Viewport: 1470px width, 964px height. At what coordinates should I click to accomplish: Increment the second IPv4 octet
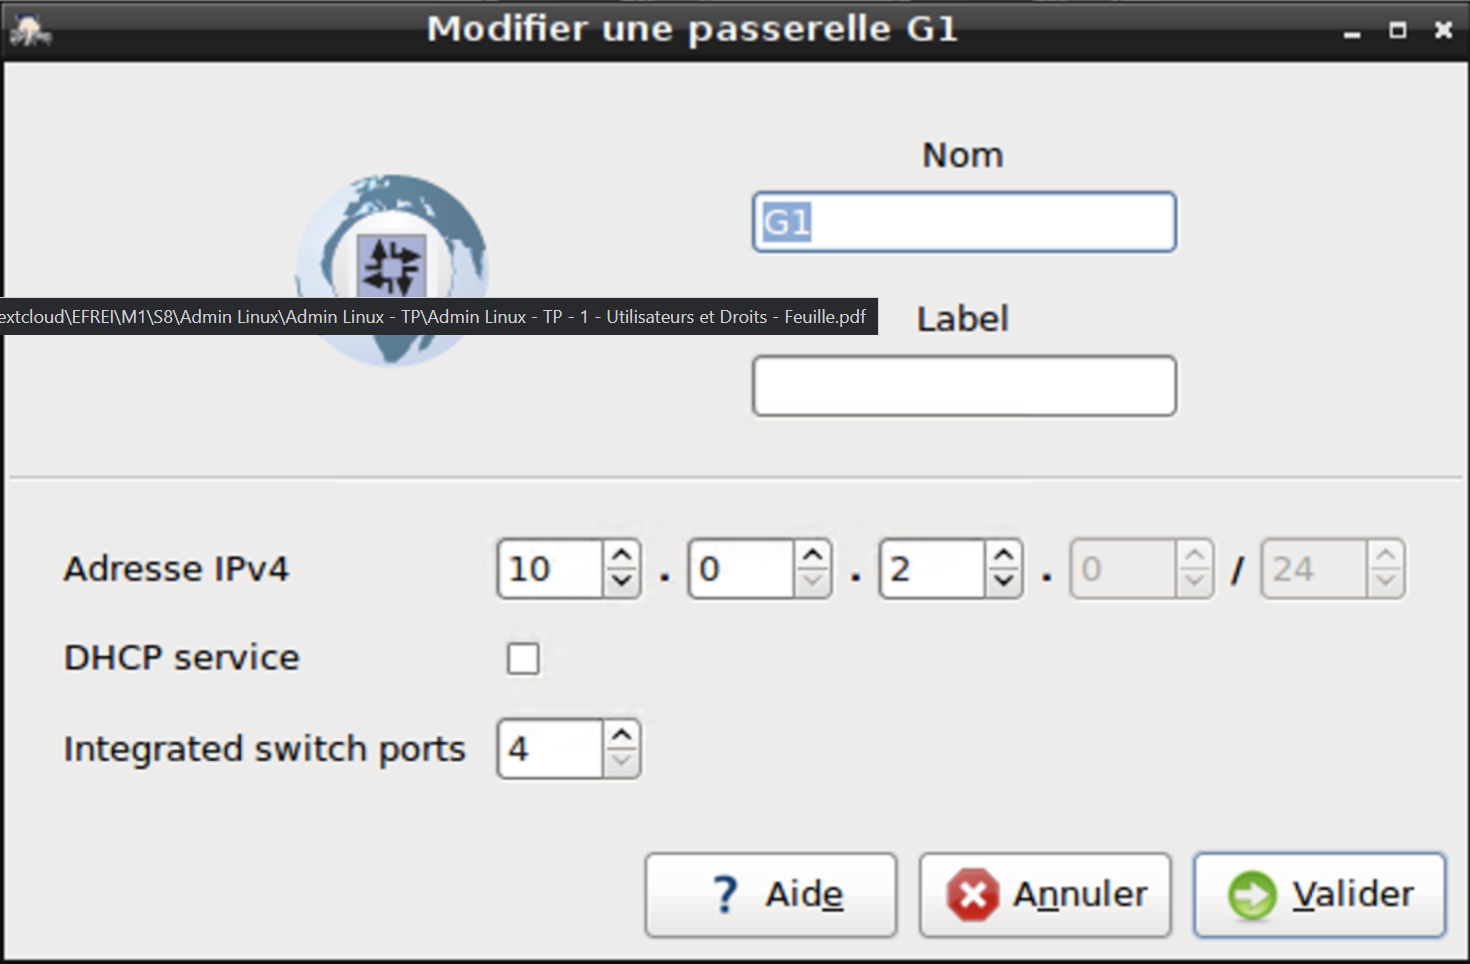point(813,555)
